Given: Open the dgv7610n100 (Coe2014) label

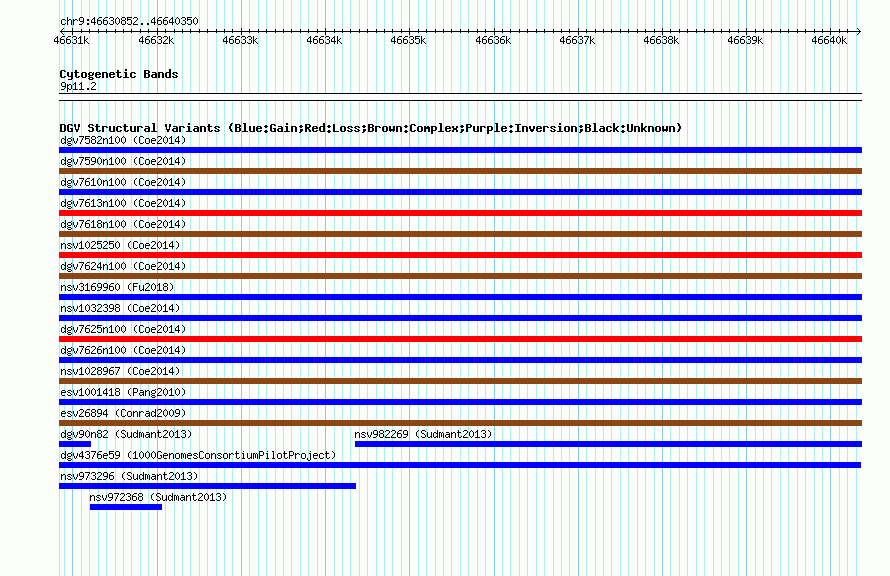Looking at the screenshot, I should (x=123, y=182).
